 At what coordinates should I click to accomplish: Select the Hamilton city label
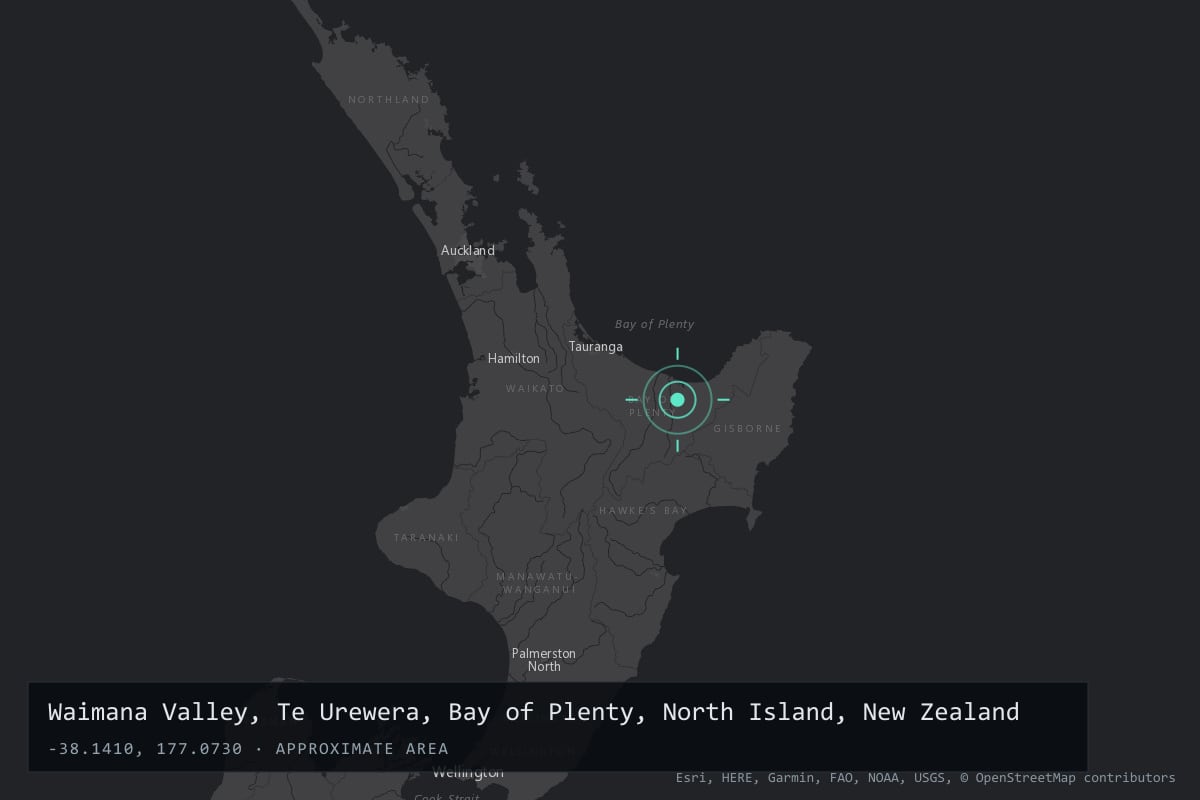pos(514,358)
